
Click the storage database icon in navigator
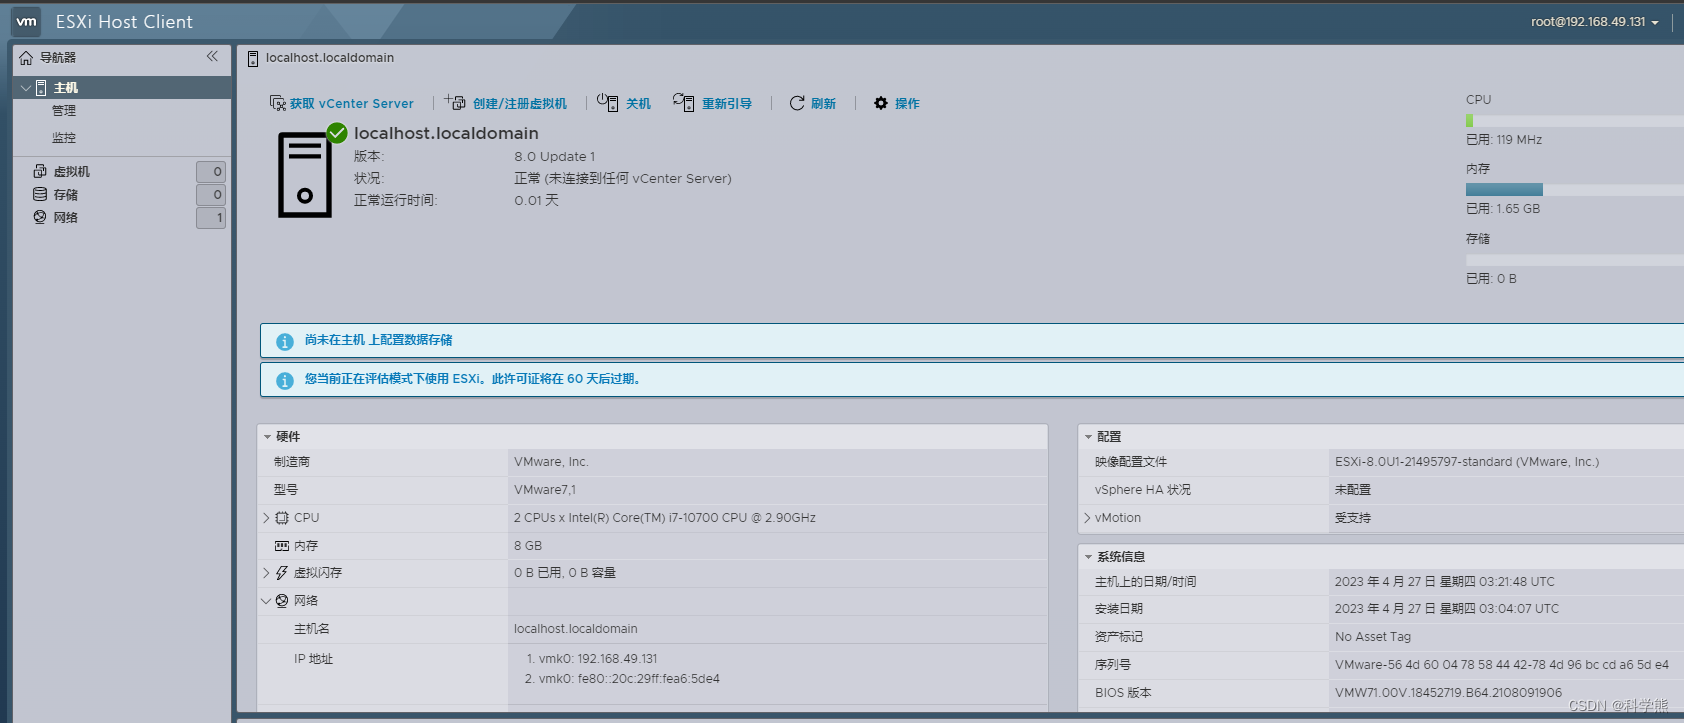pos(40,194)
